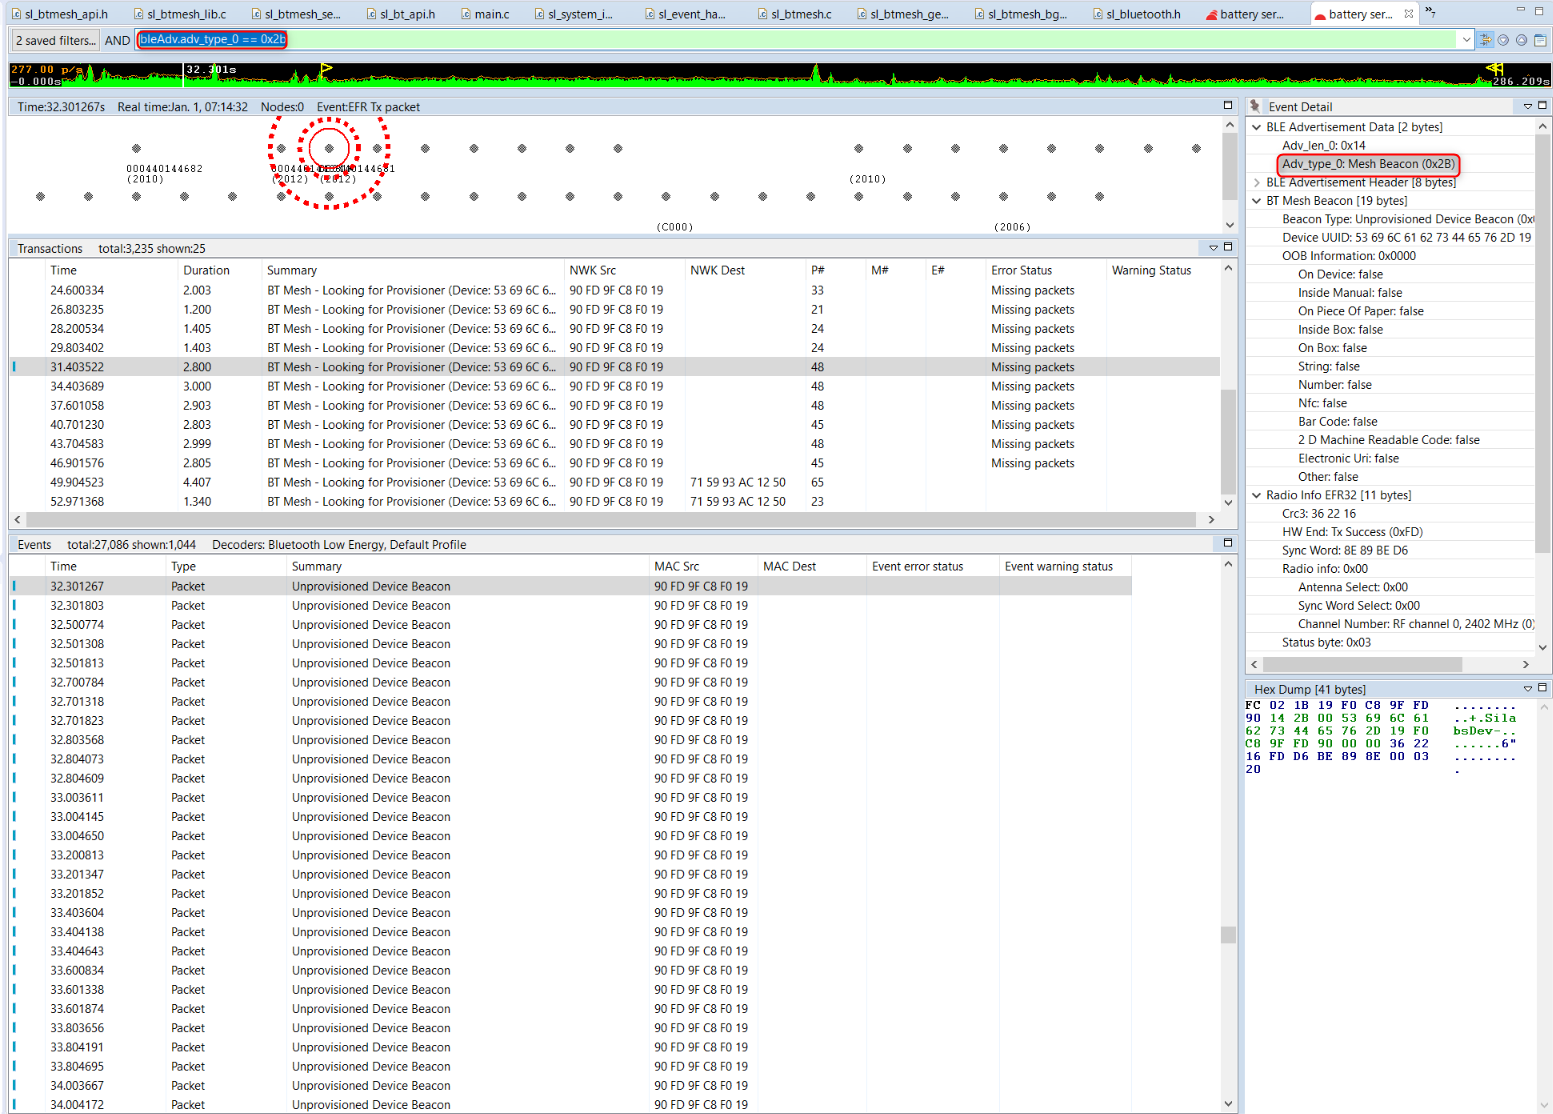Close the active battery server editor tab

(1409, 14)
